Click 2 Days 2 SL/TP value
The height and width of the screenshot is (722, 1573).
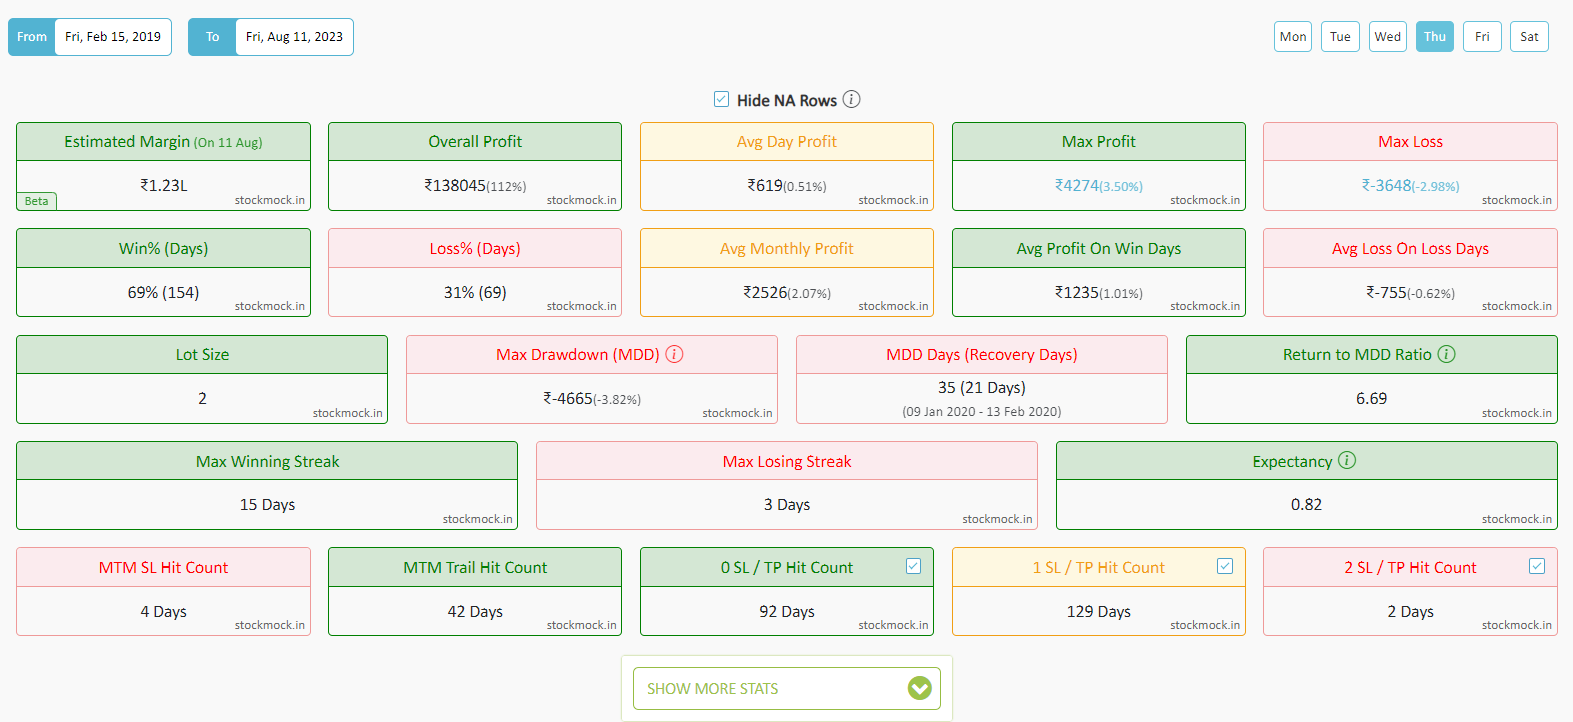(1410, 611)
